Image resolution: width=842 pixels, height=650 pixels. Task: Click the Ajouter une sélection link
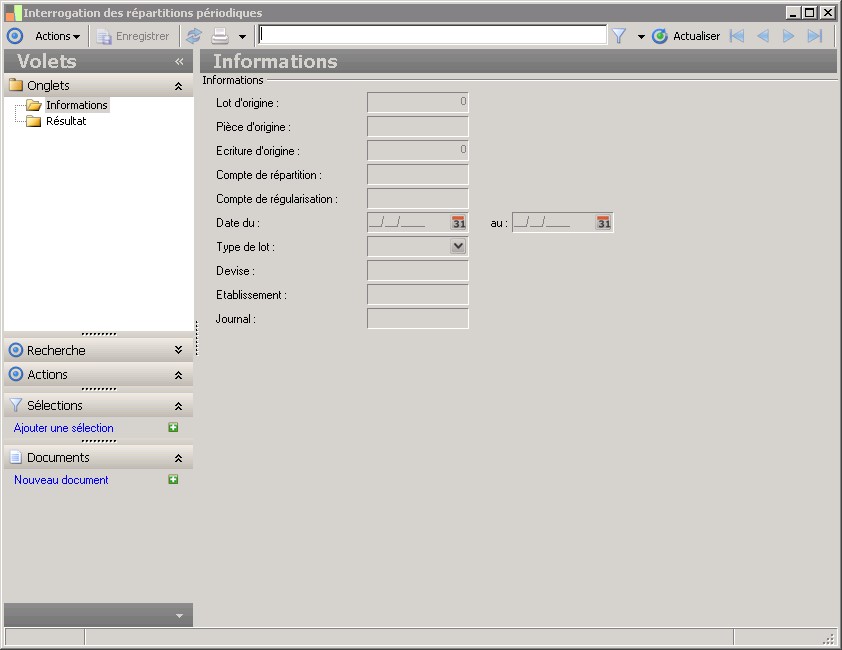point(63,428)
